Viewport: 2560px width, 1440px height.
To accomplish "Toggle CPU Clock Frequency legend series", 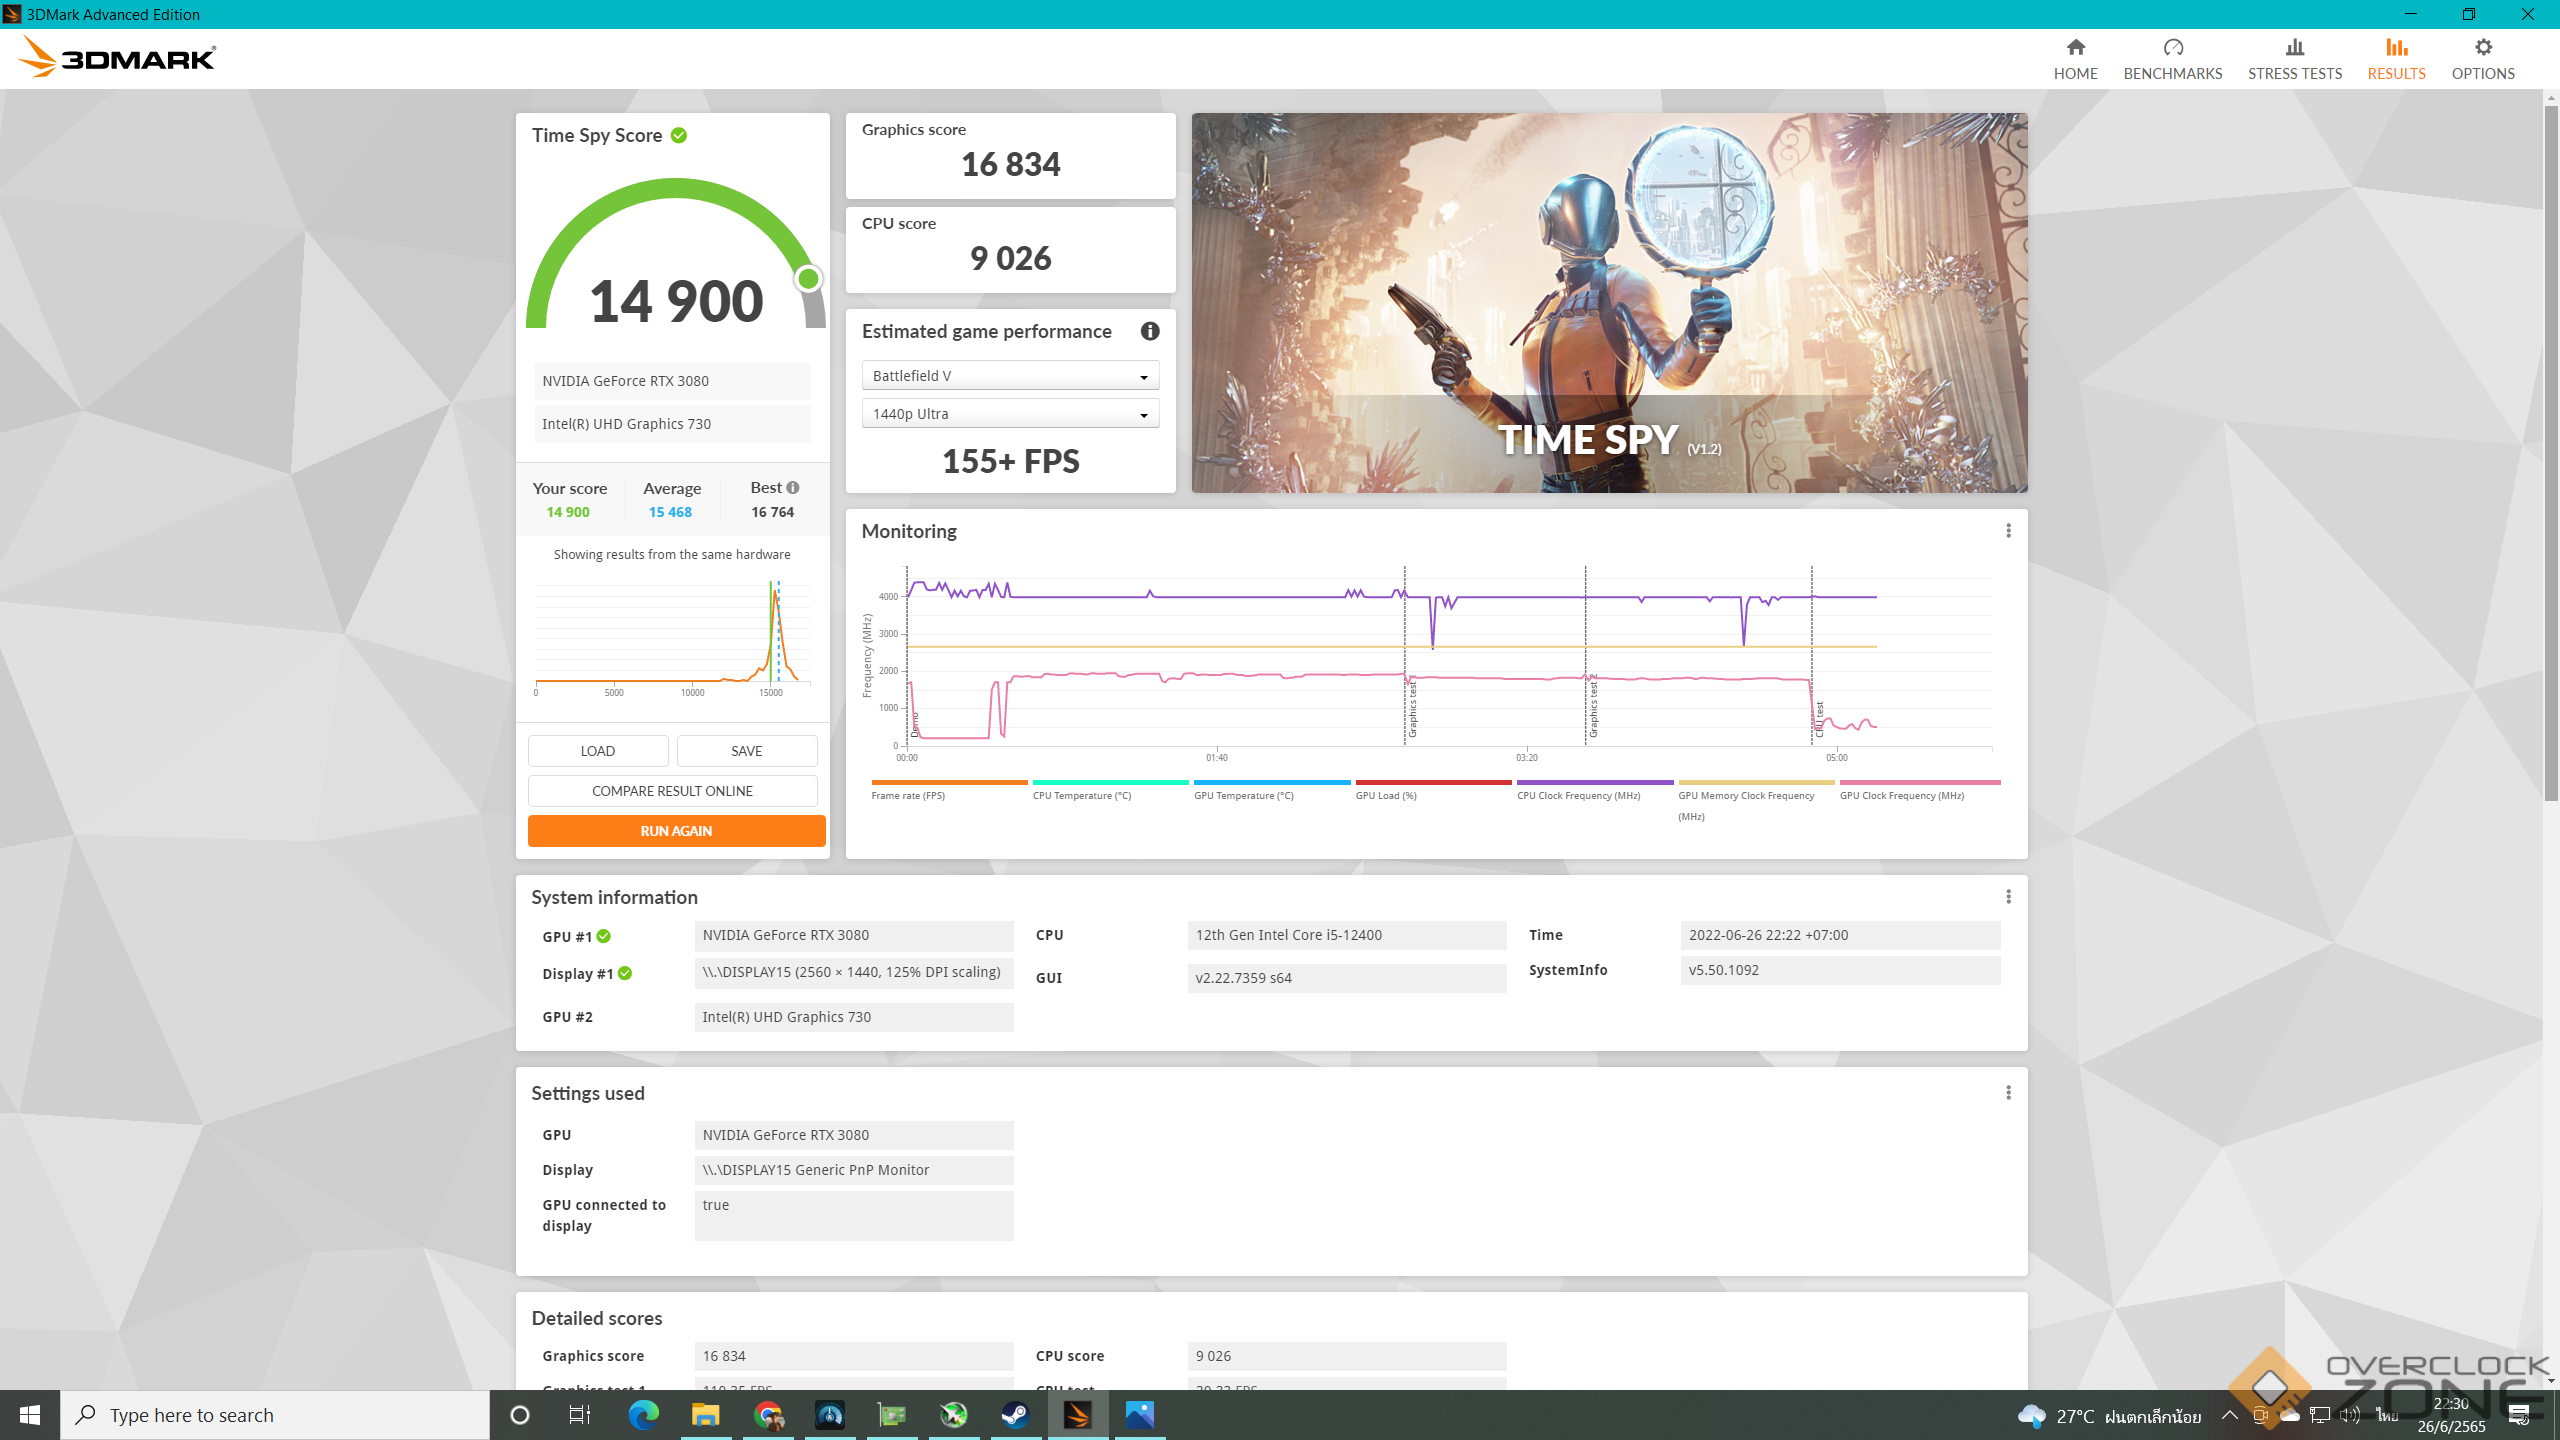I will tap(1578, 796).
